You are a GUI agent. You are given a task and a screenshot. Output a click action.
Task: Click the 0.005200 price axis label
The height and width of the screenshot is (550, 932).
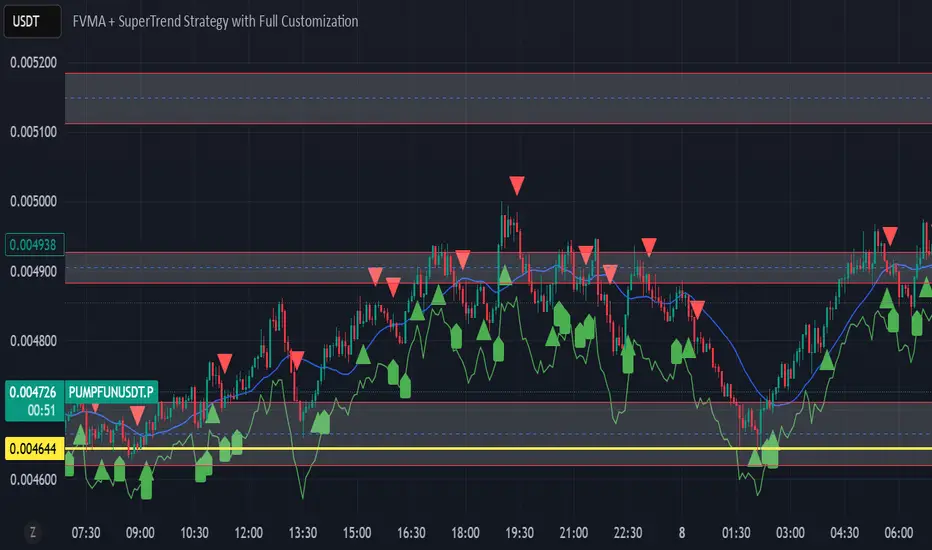tap(33, 62)
